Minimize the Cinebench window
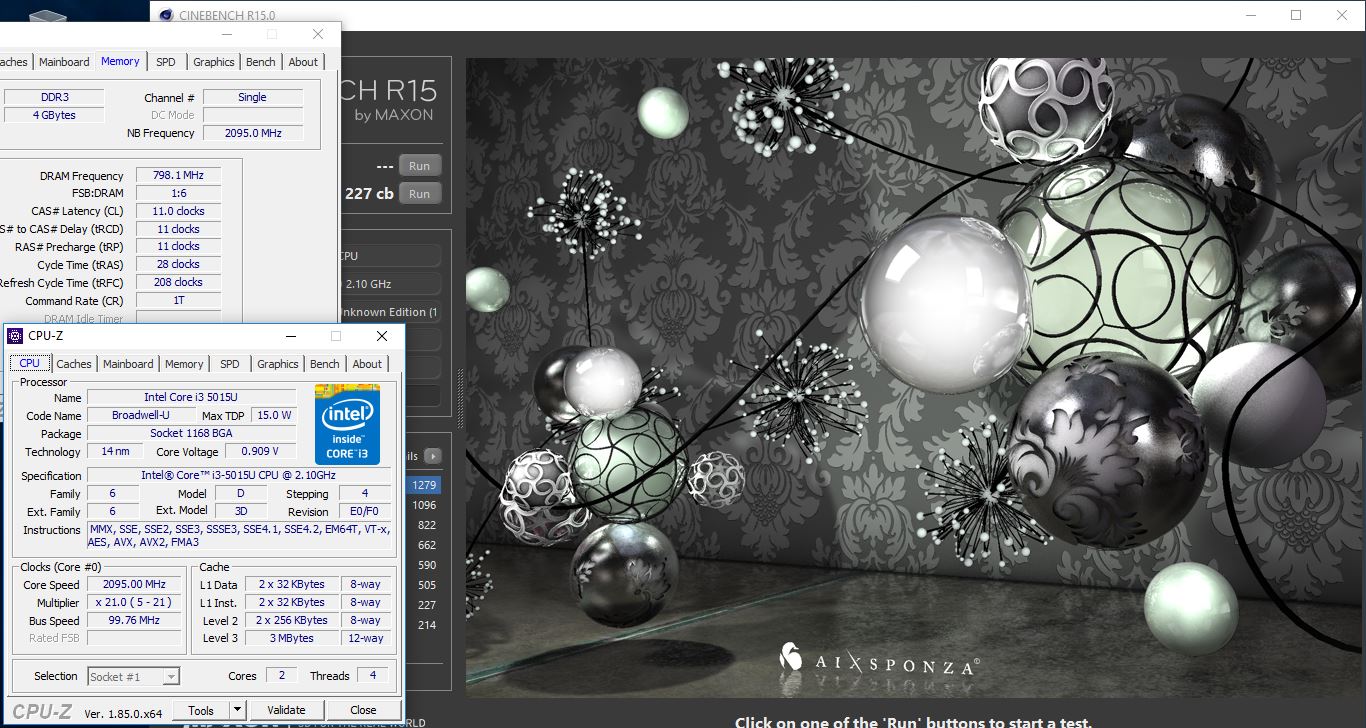The width and height of the screenshot is (1366, 728). pos(1250,15)
